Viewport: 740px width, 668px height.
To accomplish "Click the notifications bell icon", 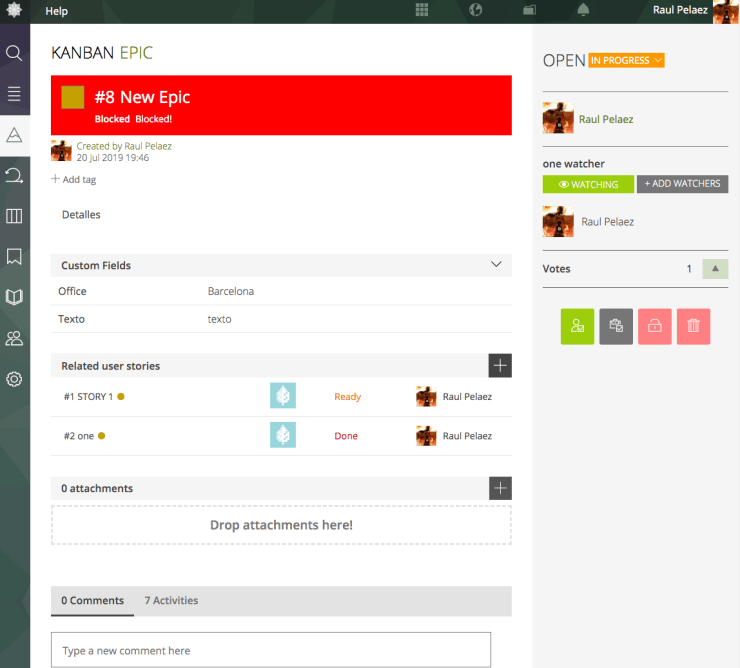I will 584,10.
